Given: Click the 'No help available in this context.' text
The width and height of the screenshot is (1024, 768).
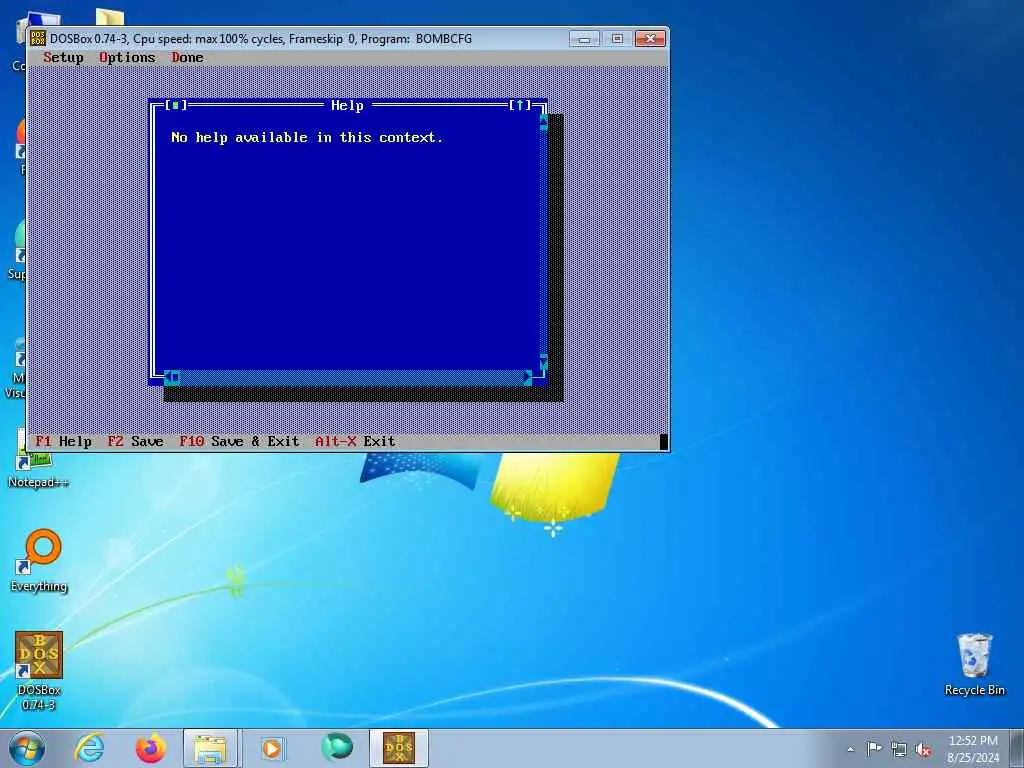Looking at the screenshot, I should pos(307,137).
